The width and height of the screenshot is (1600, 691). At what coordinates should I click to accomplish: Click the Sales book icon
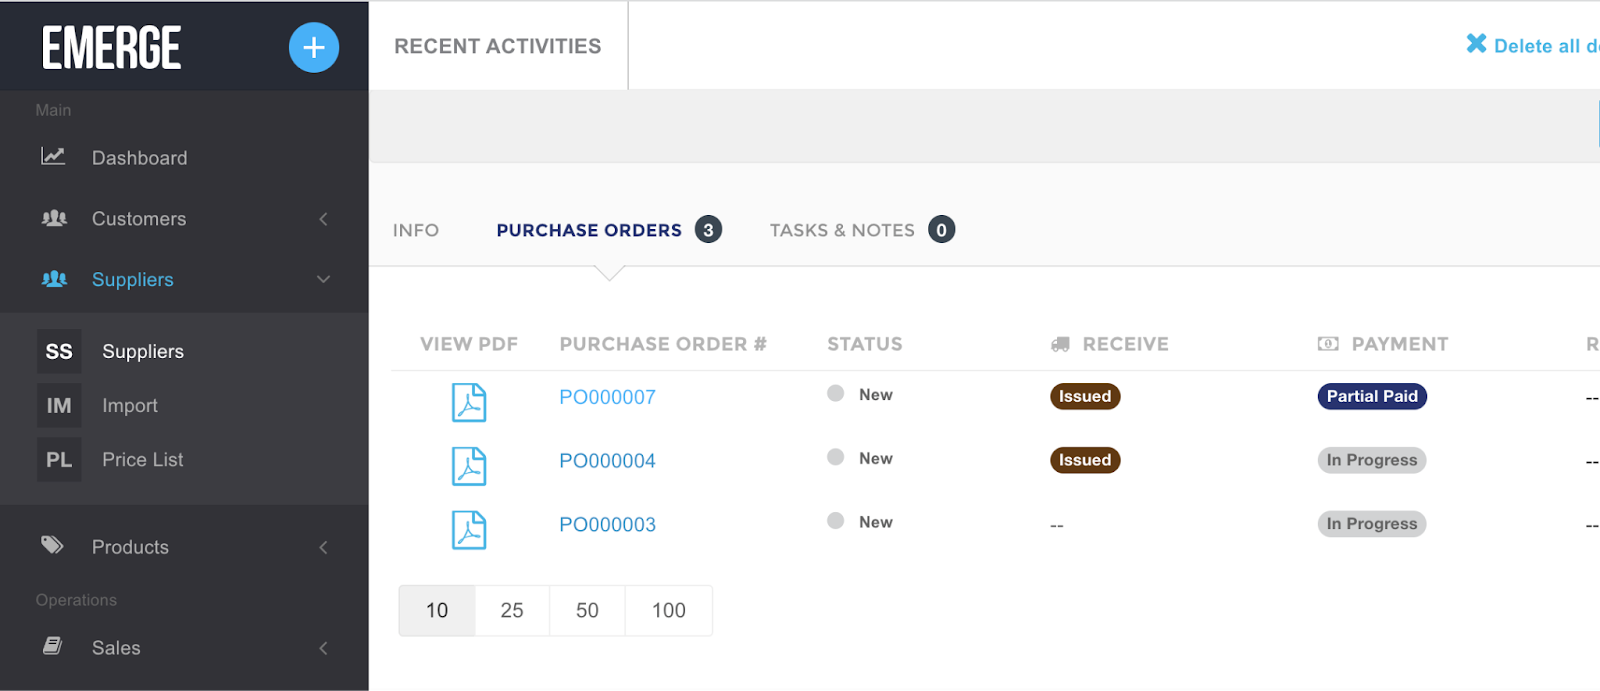tap(53, 647)
